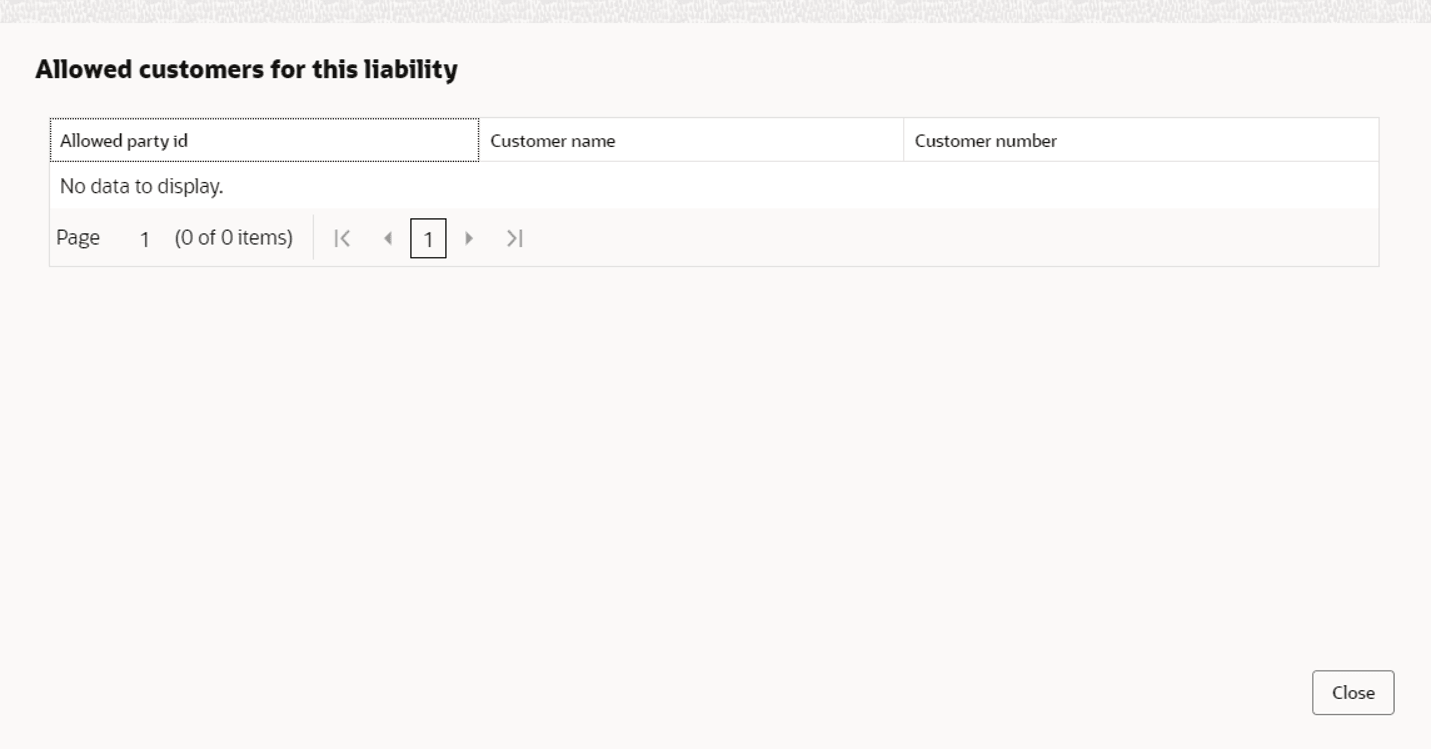1431x749 pixels.
Task: Close the Allowed customers dialog
Action: click(1353, 693)
